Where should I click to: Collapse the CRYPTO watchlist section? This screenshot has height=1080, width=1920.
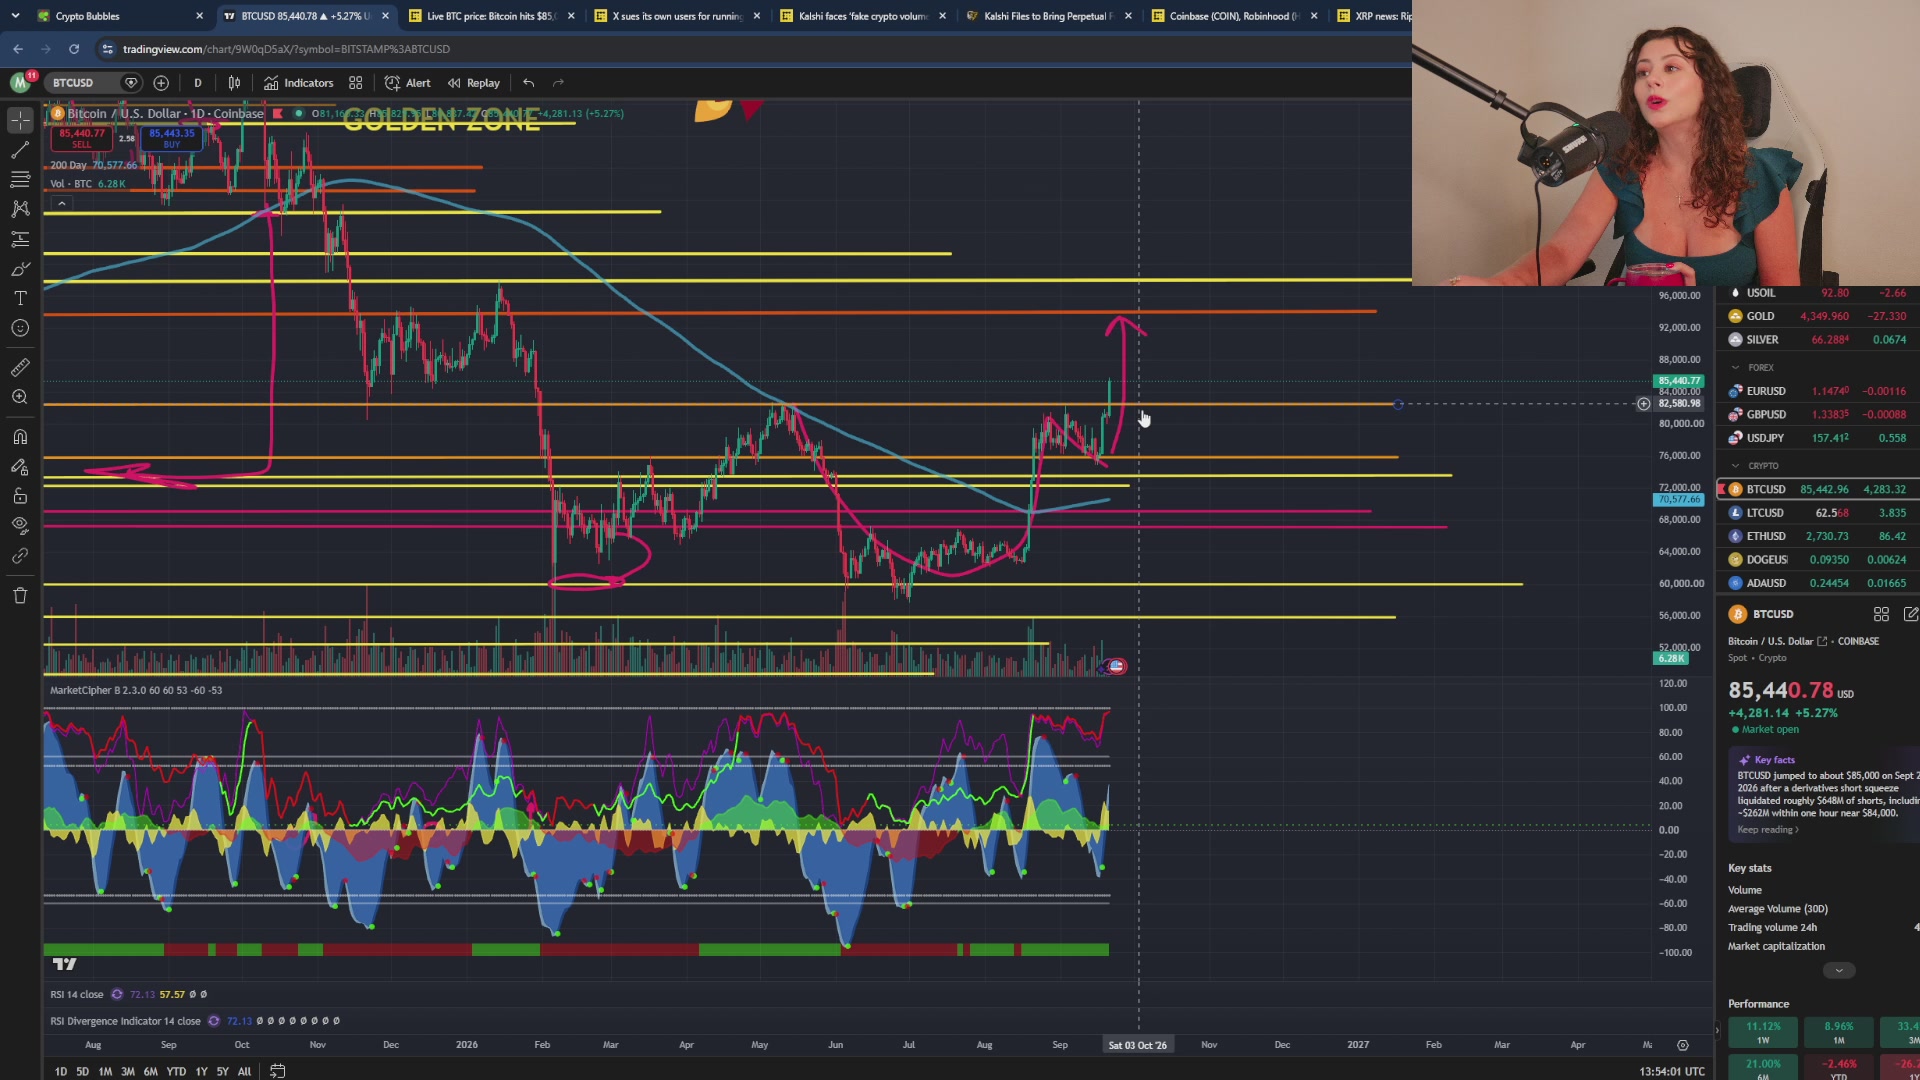point(1736,466)
